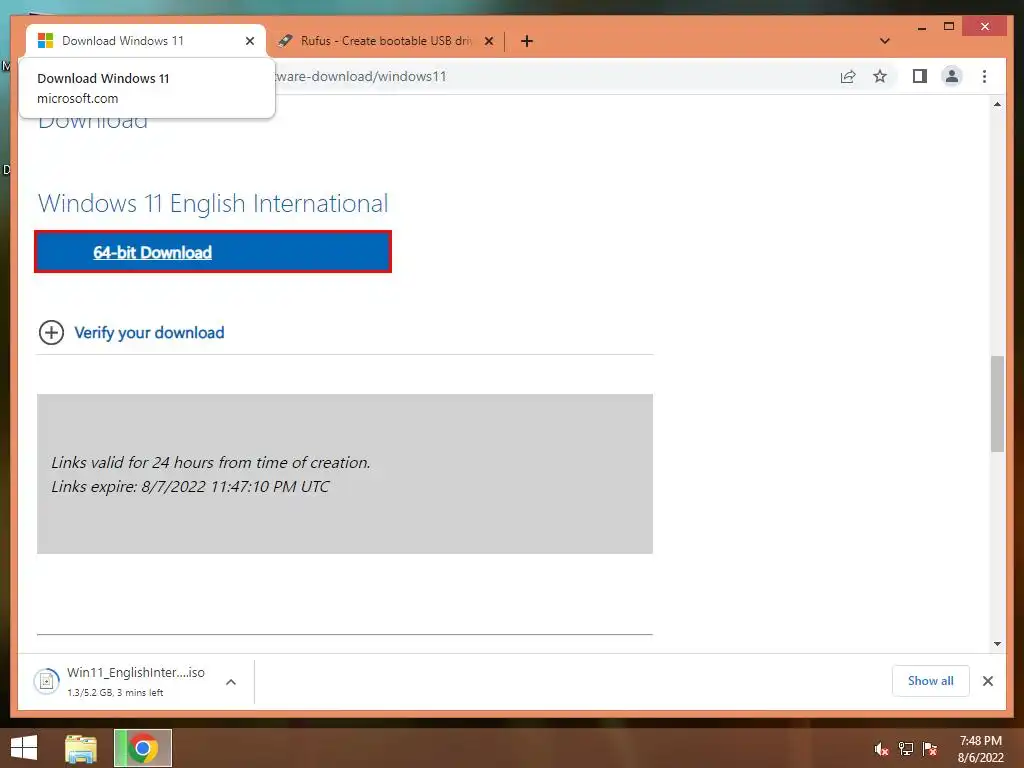This screenshot has width=1024, height=768.
Task: Click the taskbar clock showing 7:48 PM
Action: 980,749
